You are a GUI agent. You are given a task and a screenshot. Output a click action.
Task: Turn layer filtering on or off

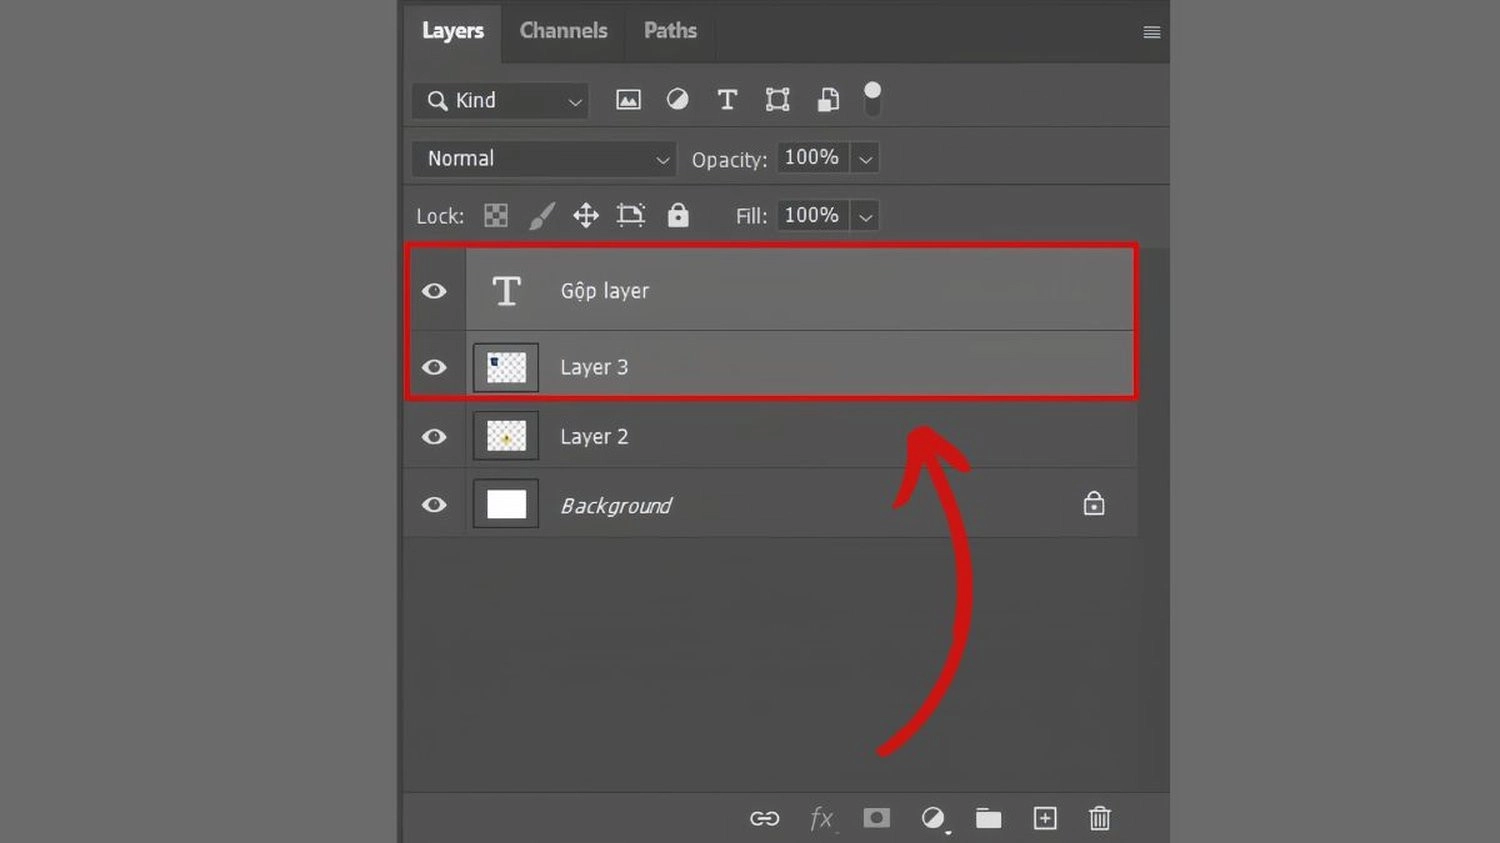tap(872, 98)
